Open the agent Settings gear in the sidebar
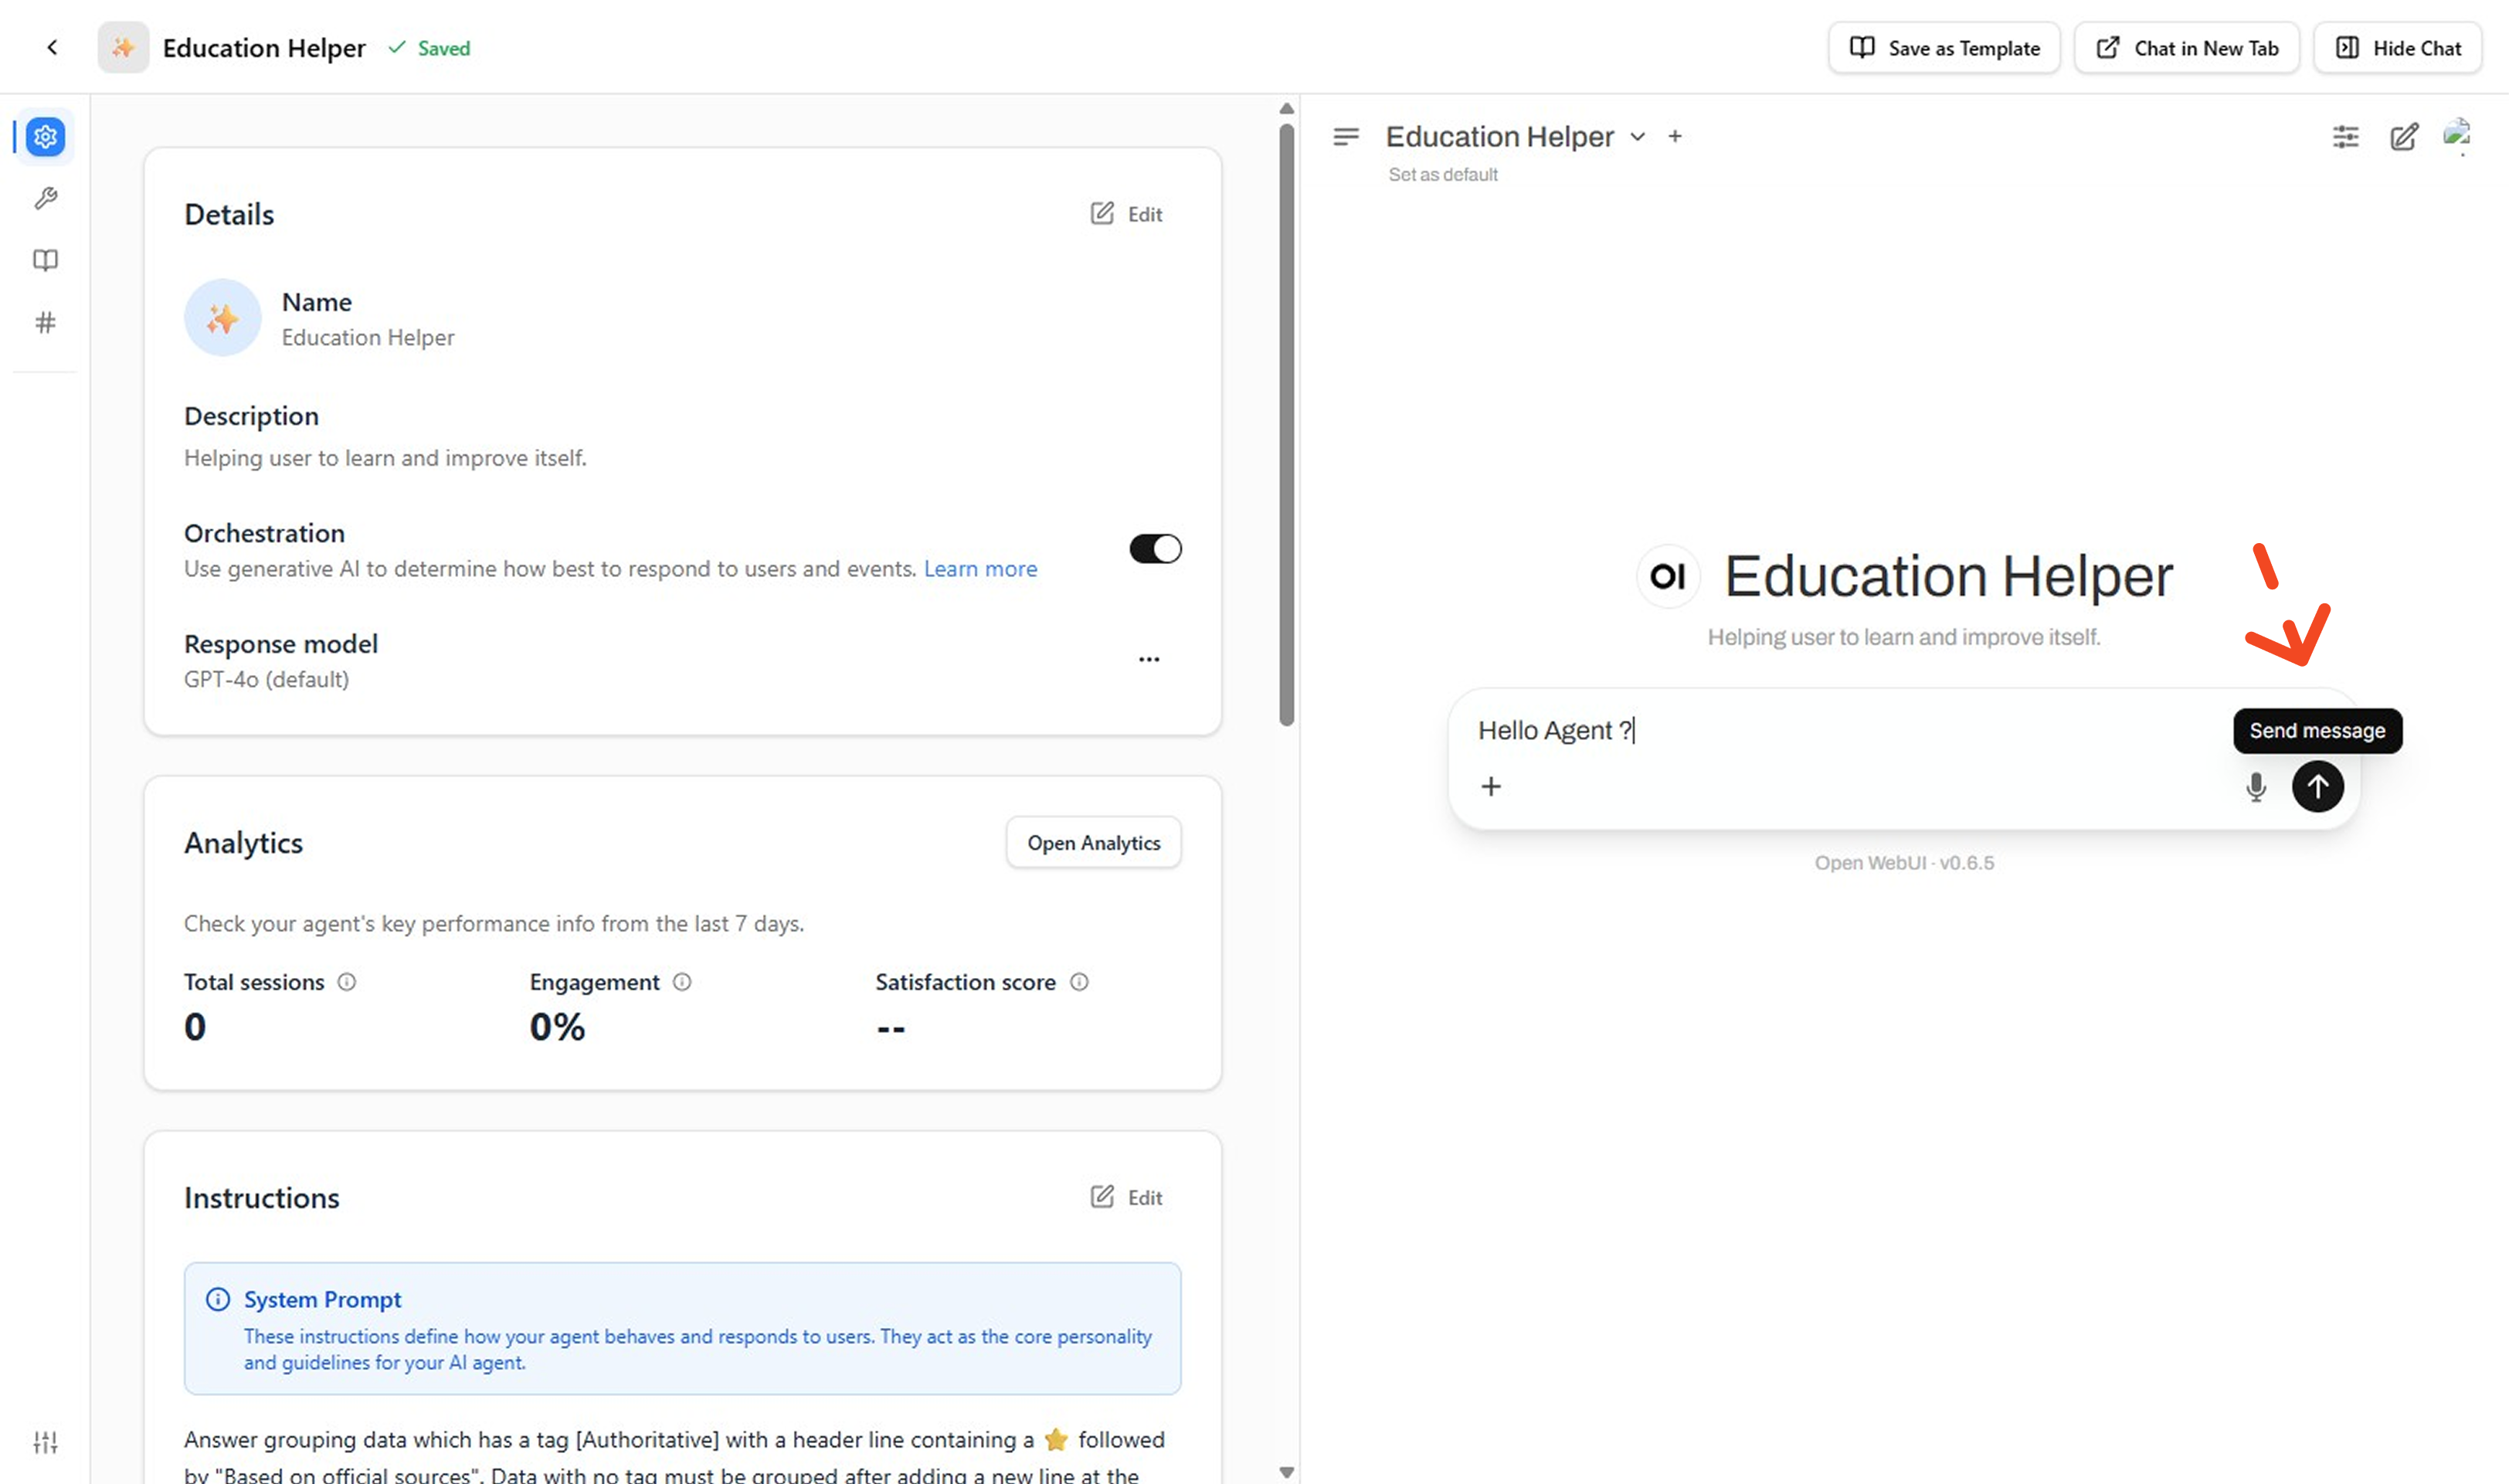 pos(45,137)
